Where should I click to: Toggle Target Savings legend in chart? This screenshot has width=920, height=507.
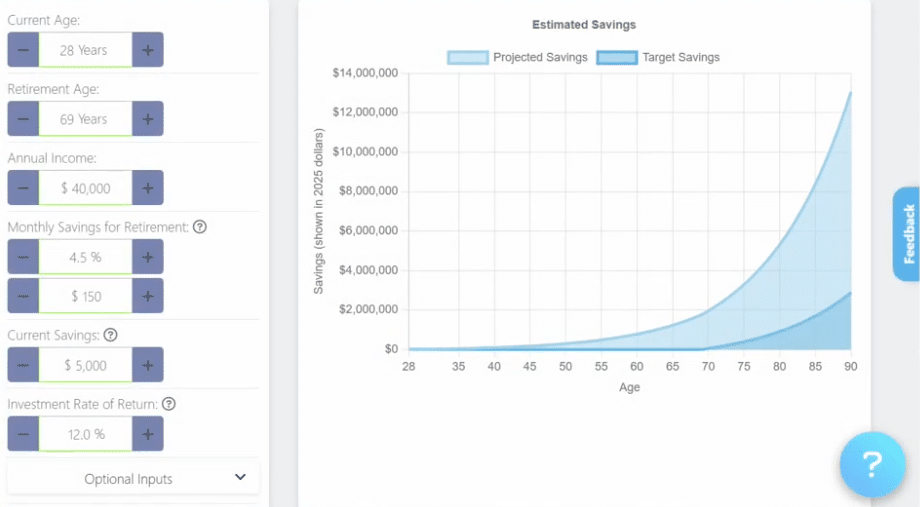tap(658, 57)
